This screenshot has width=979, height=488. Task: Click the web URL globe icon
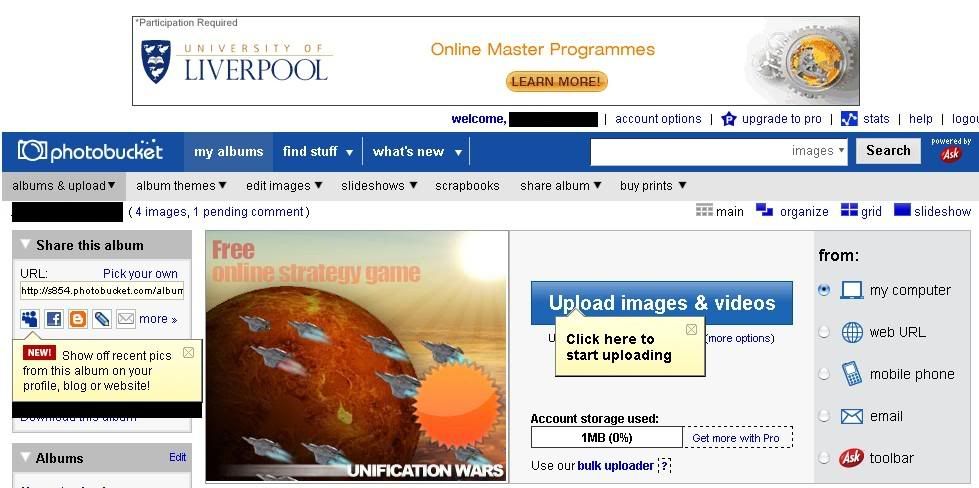click(x=852, y=332)
